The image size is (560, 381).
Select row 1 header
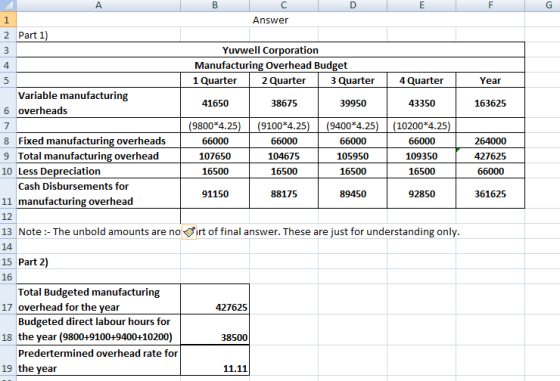click(8, 20)
